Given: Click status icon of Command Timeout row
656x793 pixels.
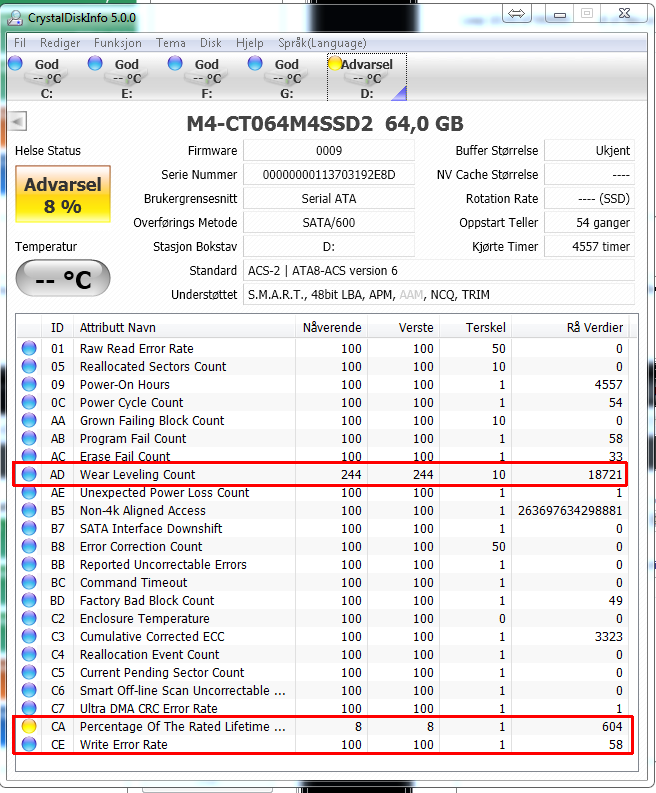Looking at the screenshot, I should pyautogui.click(x=29, y=582).
